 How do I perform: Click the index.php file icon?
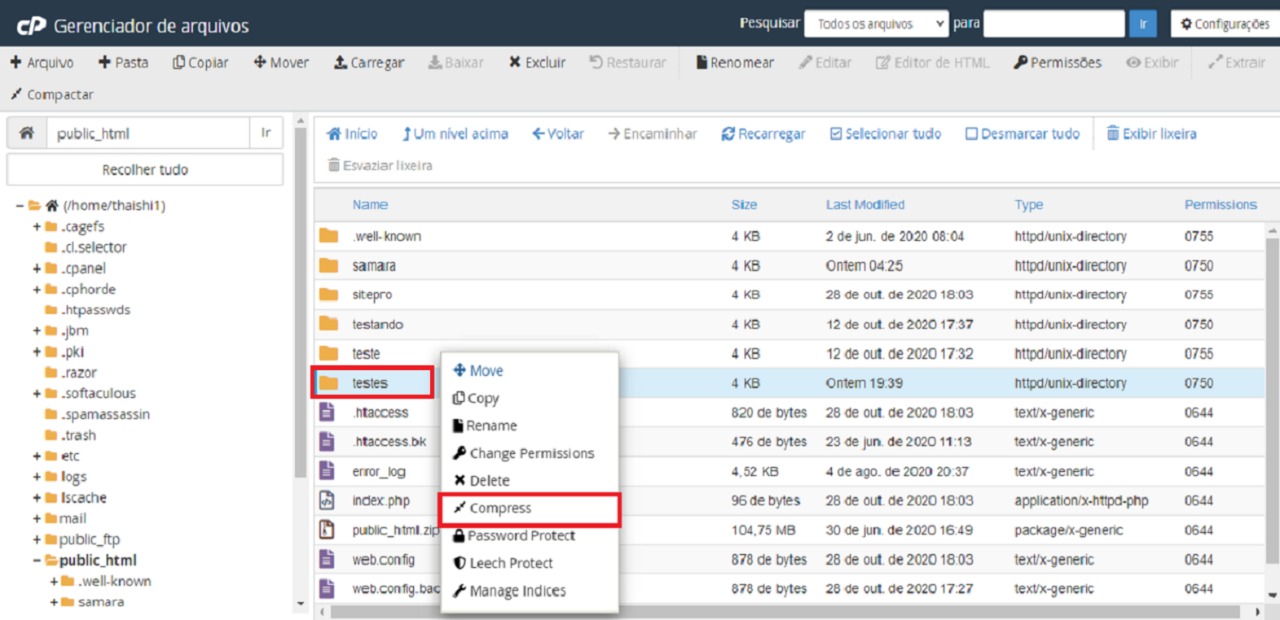pyautogui.click(x=327, y=501)
